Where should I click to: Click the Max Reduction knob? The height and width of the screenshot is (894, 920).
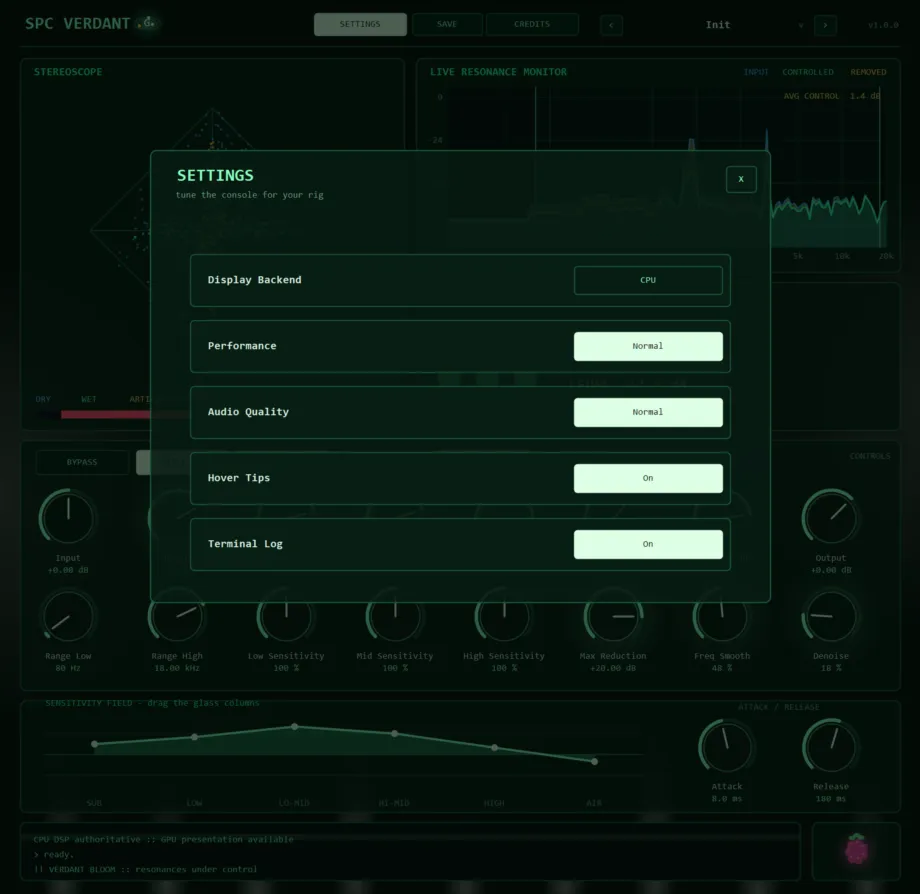pos(613,616)
